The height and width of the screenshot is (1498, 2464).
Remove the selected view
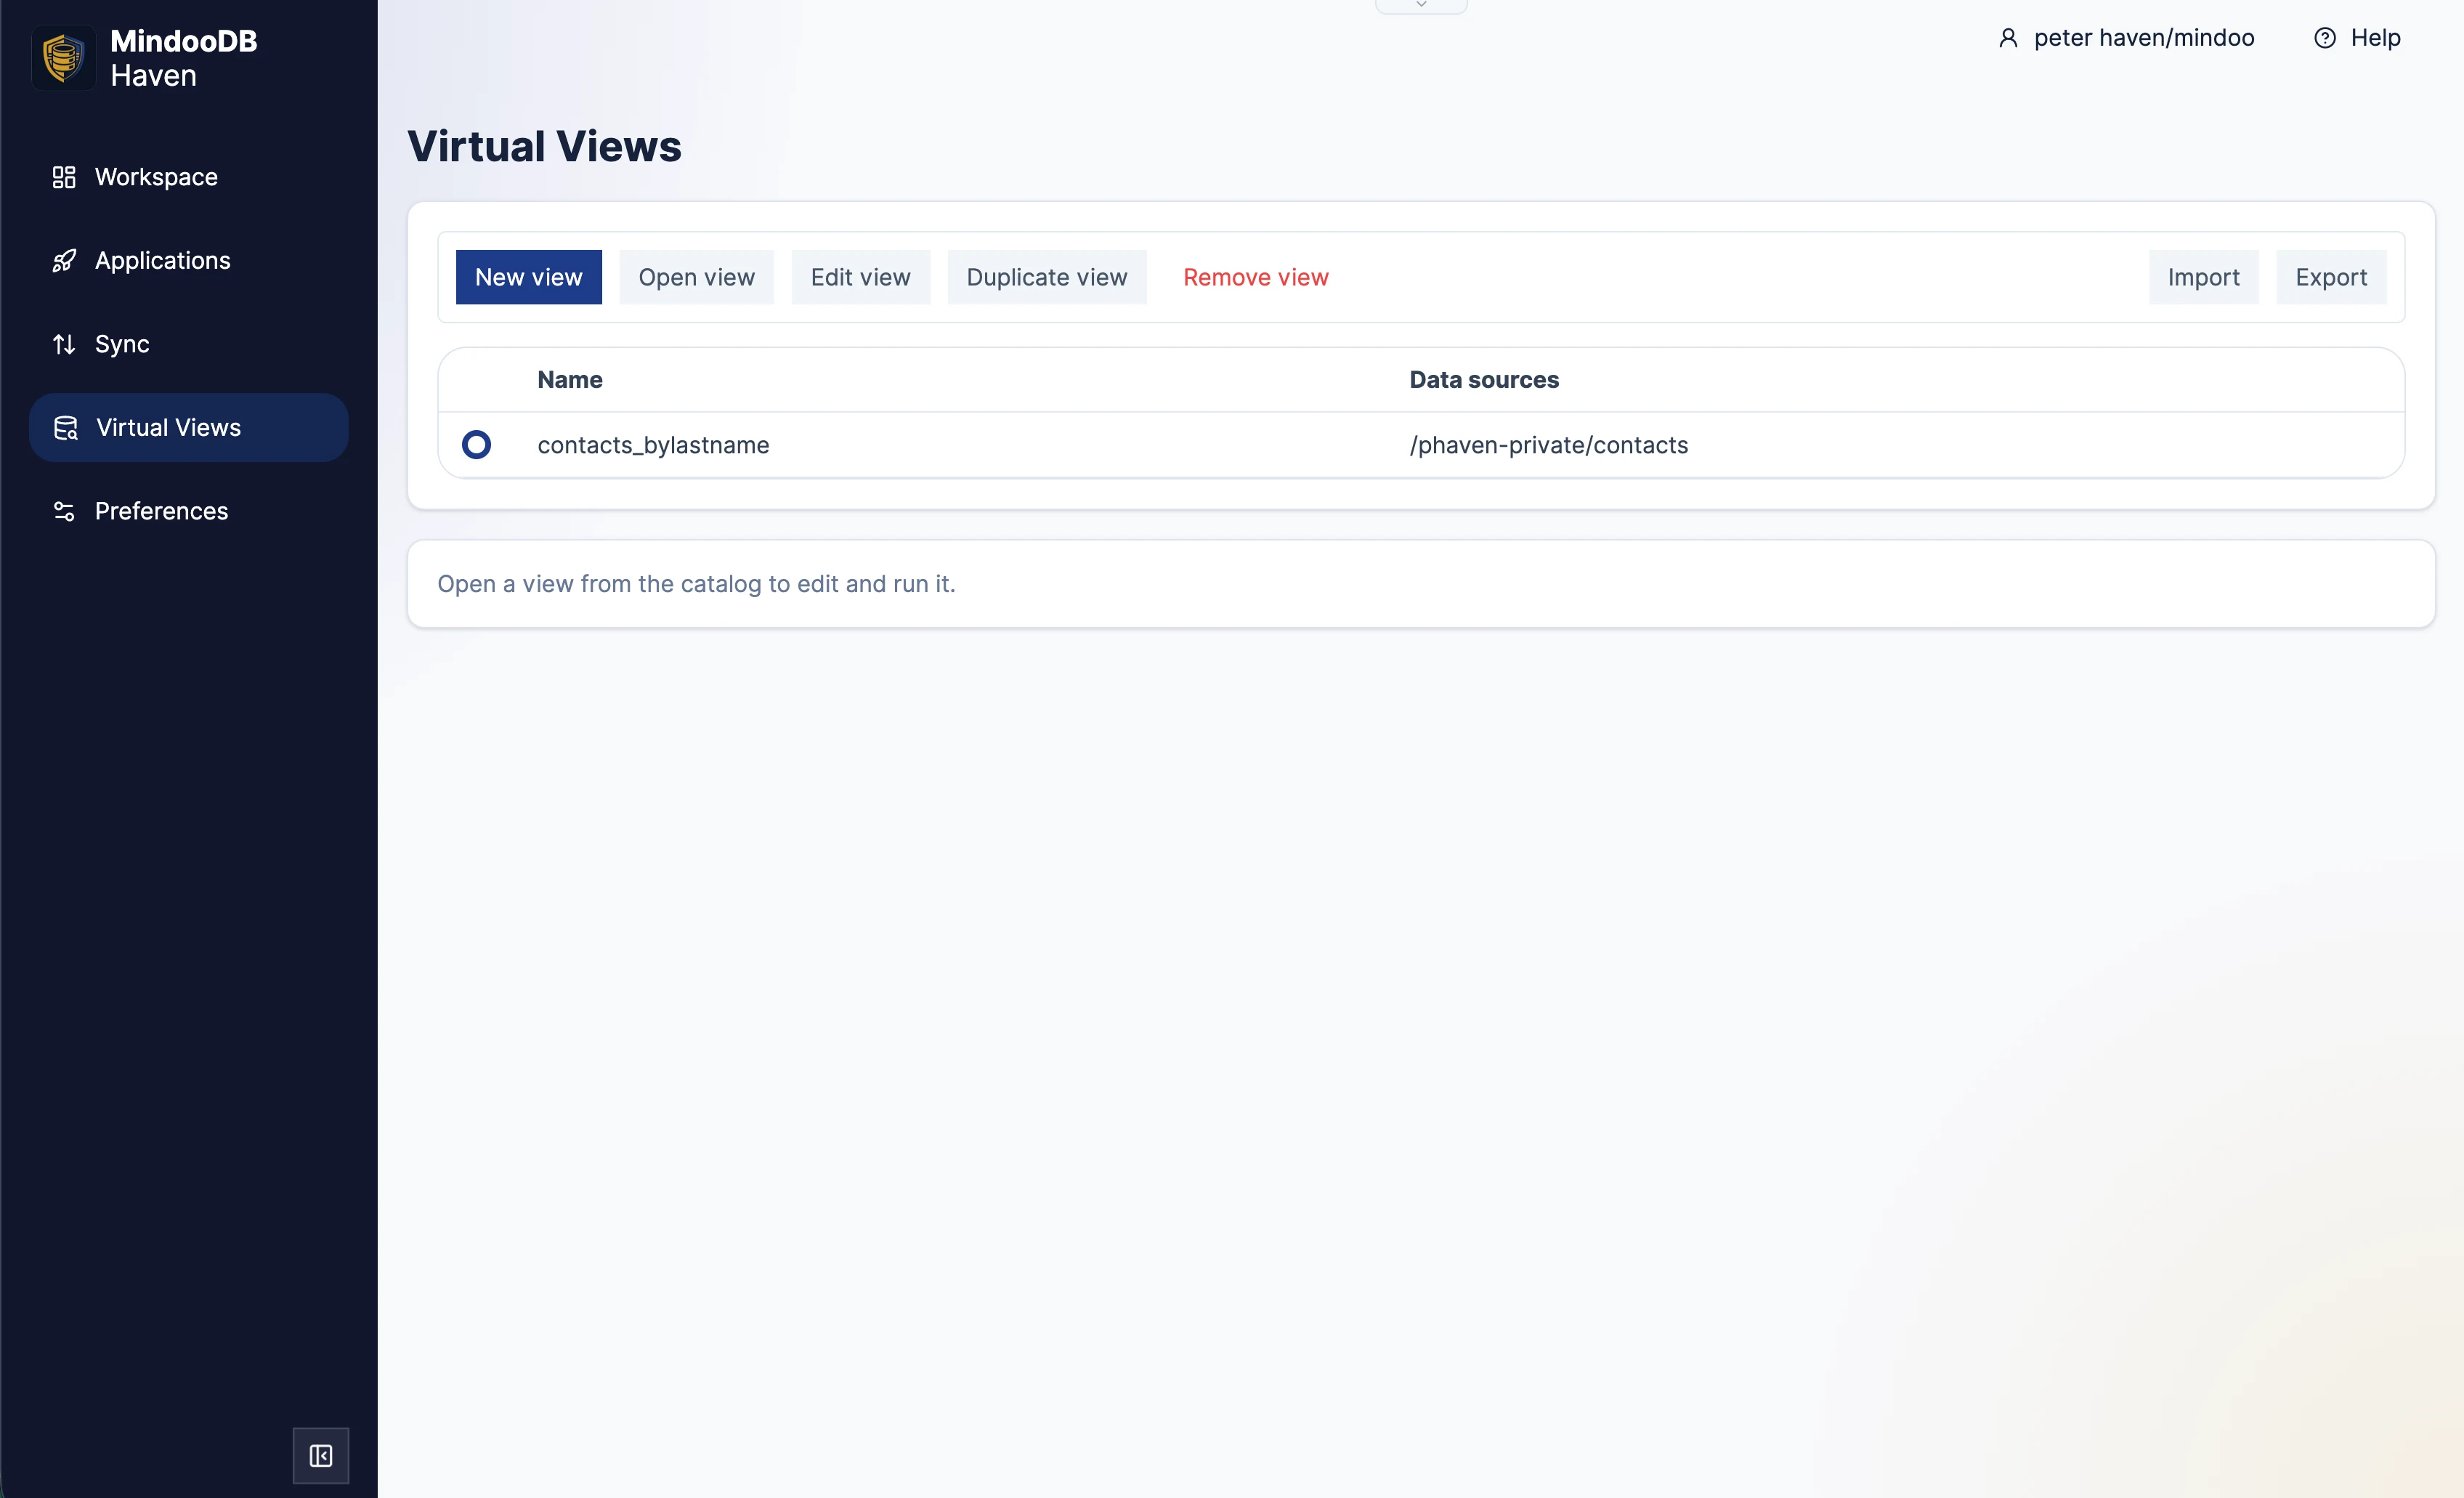pyautogui.click(x=1256, y=277)
